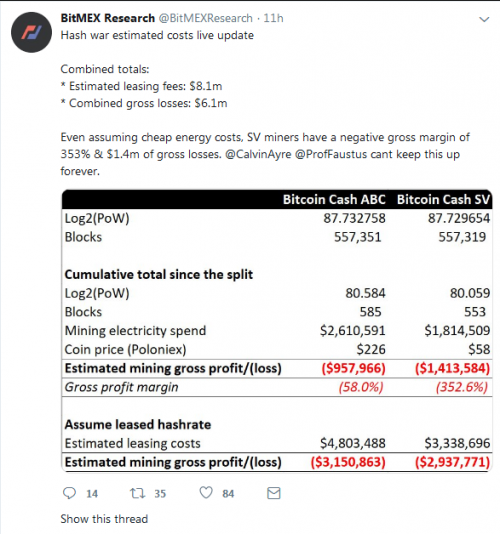View the 84 likes count
Viewport: 500px width, 534px height.
pos(228,493)
